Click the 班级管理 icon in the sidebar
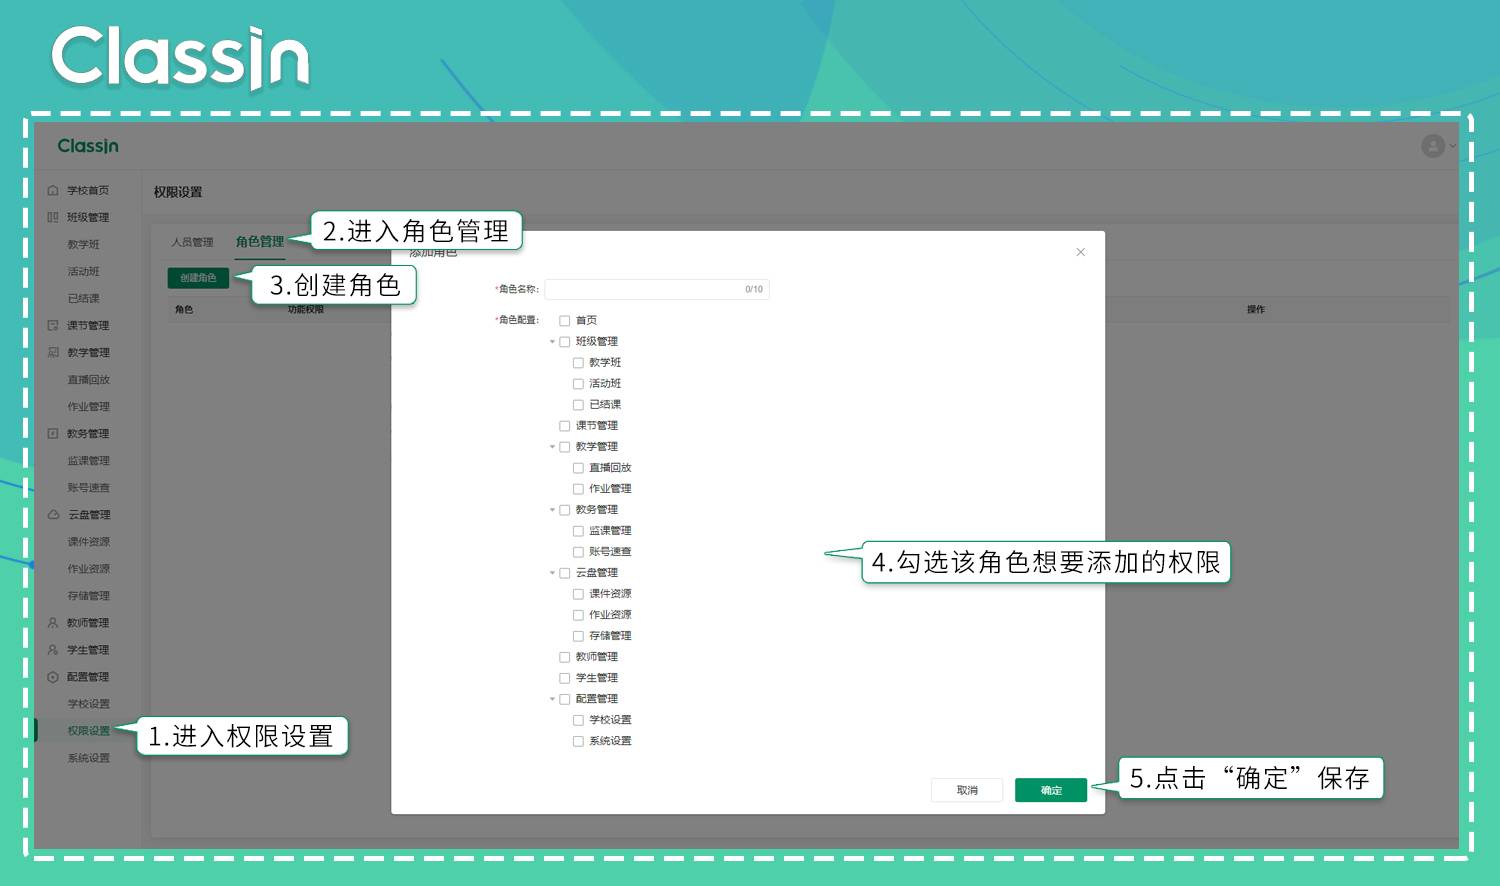 pyautogui.click(x=53, y=217)
